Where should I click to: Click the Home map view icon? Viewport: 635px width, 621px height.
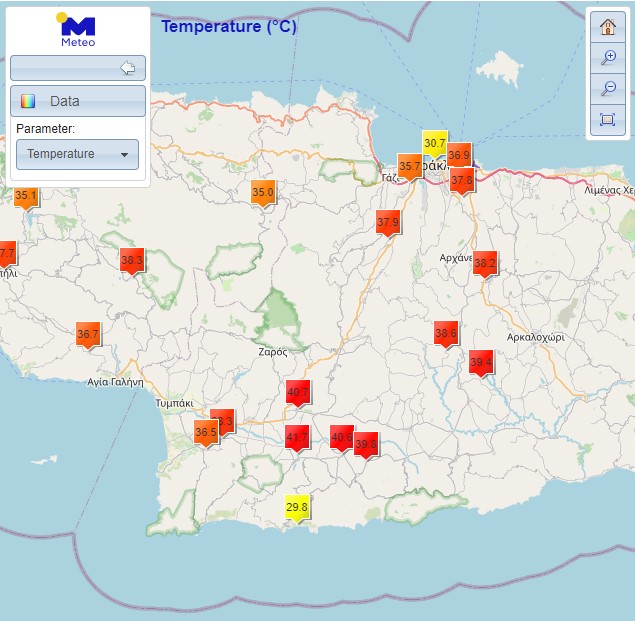(607, 27)
